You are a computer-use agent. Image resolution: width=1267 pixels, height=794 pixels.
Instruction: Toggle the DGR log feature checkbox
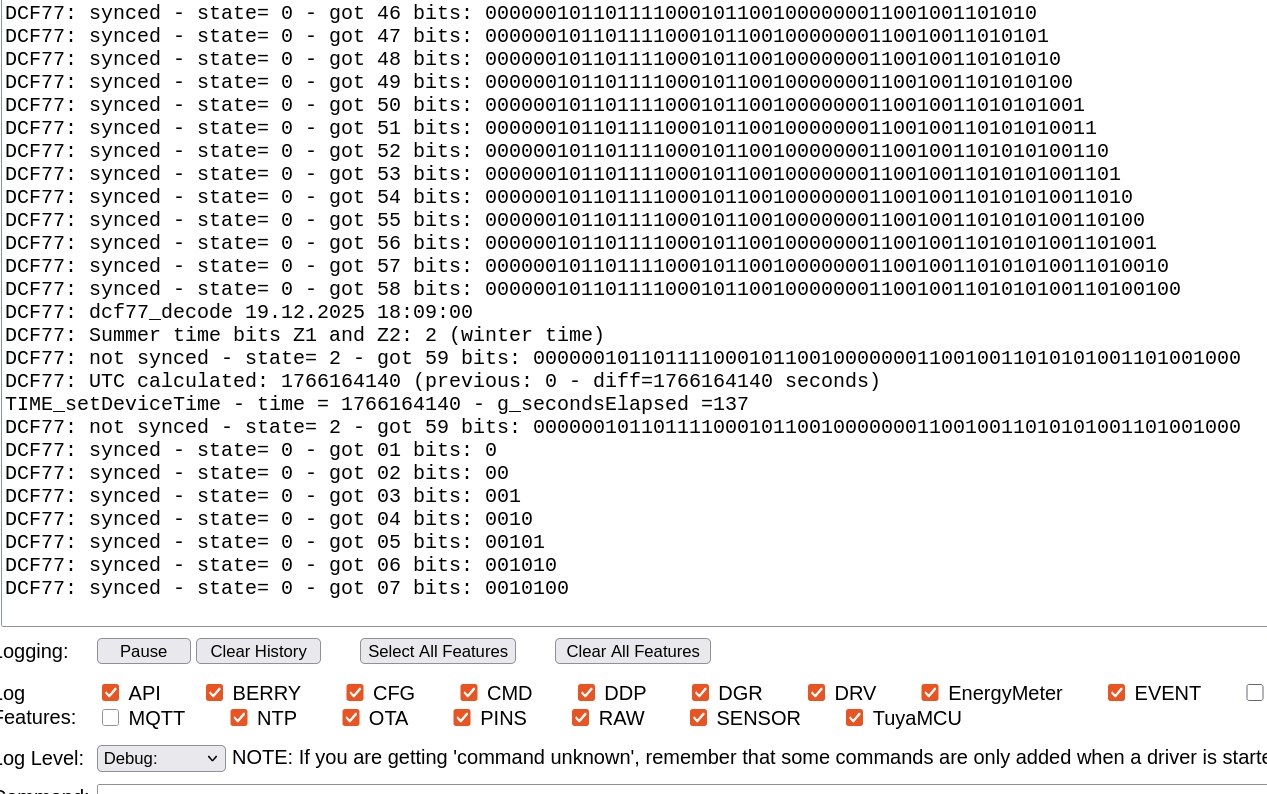click(701, 692)
